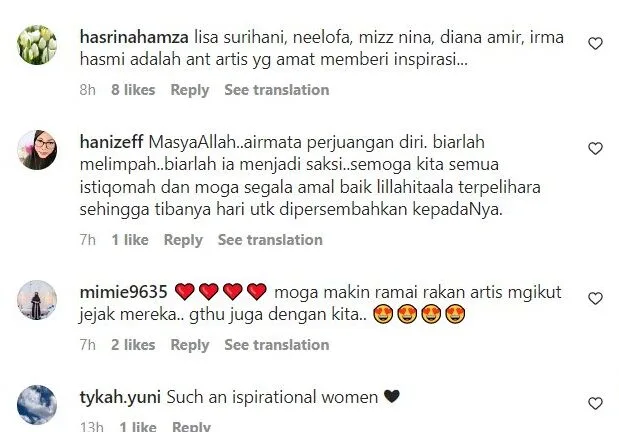Open mimie9635's profile avatar

click(x=37, y=300)
